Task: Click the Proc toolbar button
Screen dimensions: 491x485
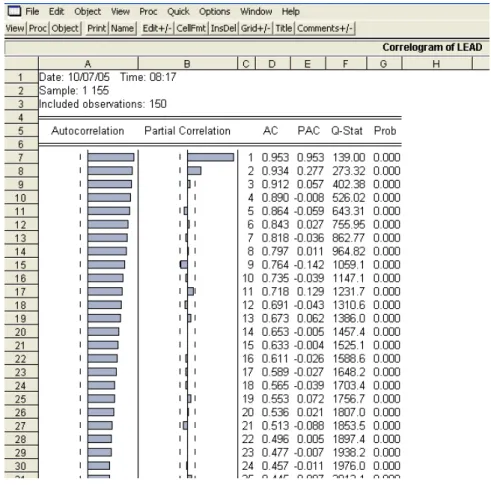Action: [x=38, y=28]
